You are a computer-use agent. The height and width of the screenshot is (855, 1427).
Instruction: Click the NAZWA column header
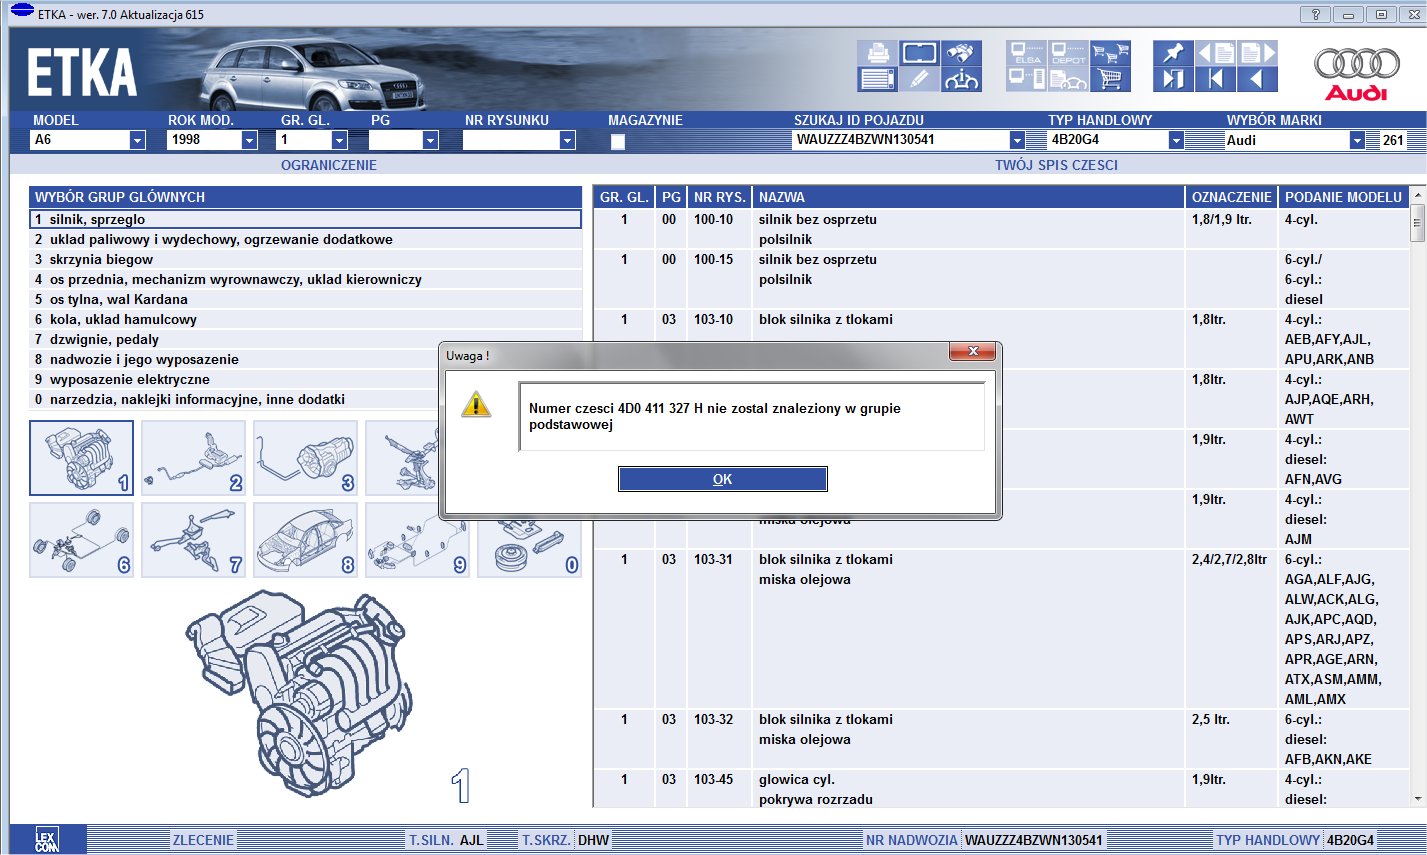968,197
